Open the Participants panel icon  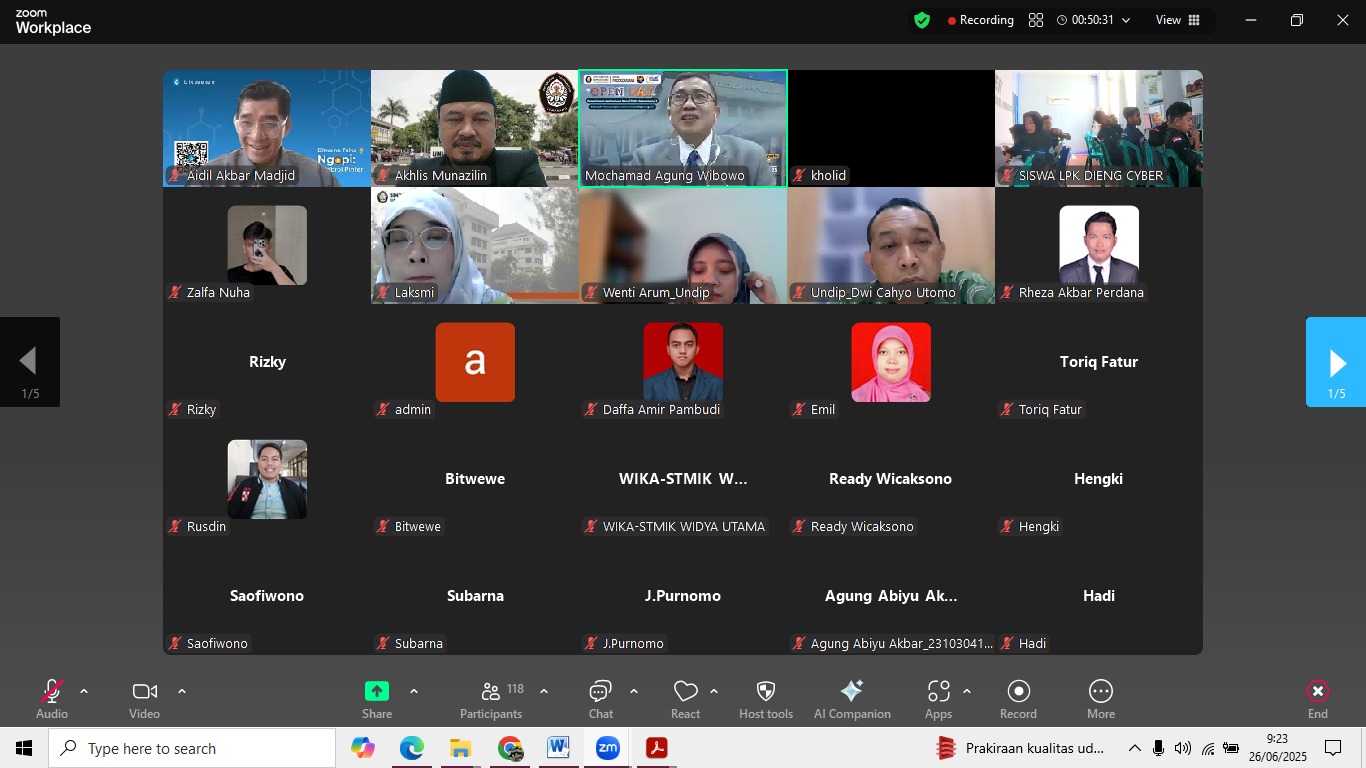coord(490,692)
